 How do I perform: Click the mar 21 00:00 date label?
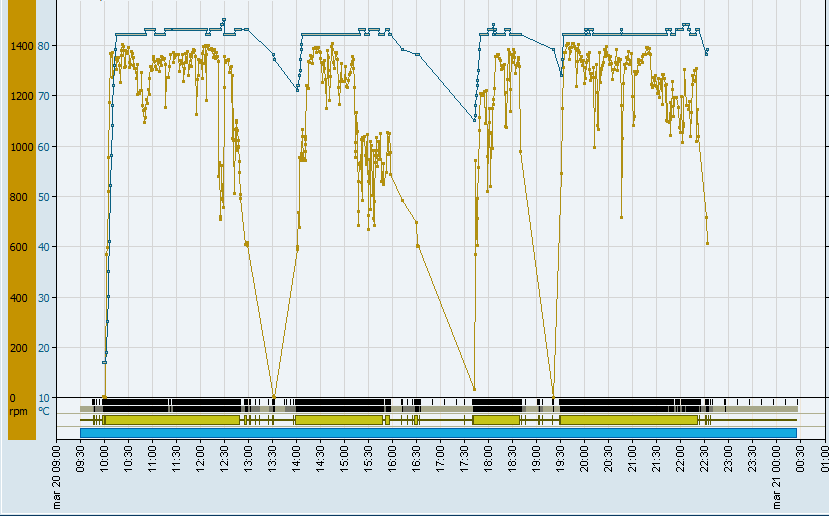[777, 477]
